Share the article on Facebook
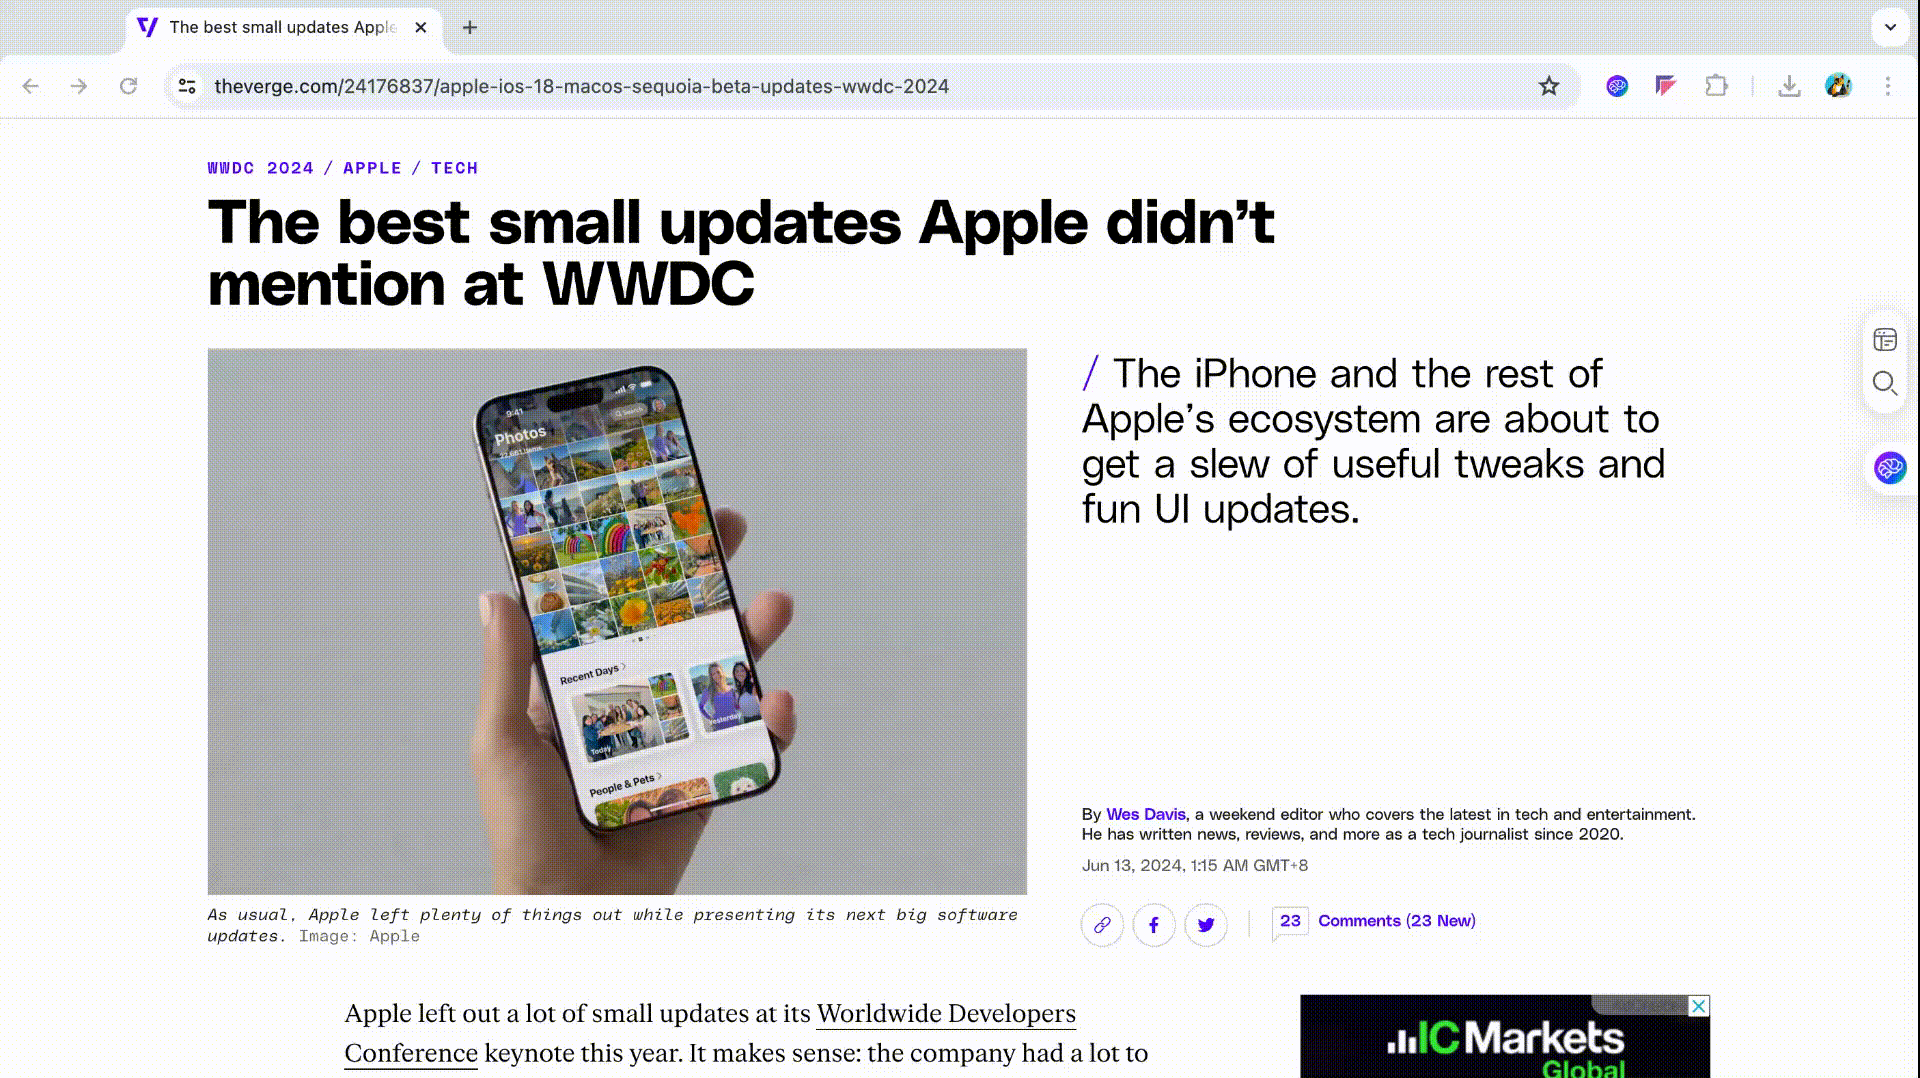Viewport: 1920px width, 1078px height. [x=1153, y=925]
